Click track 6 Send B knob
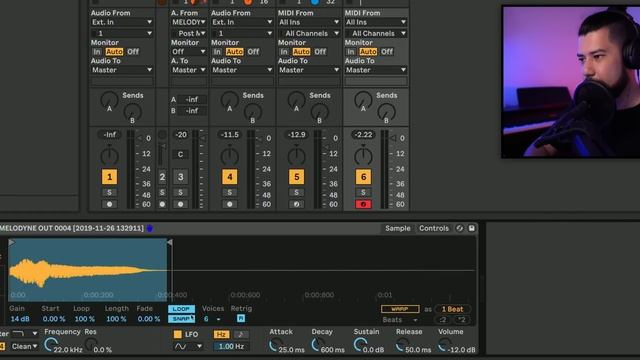640x360 pixels. click(386, 111)
